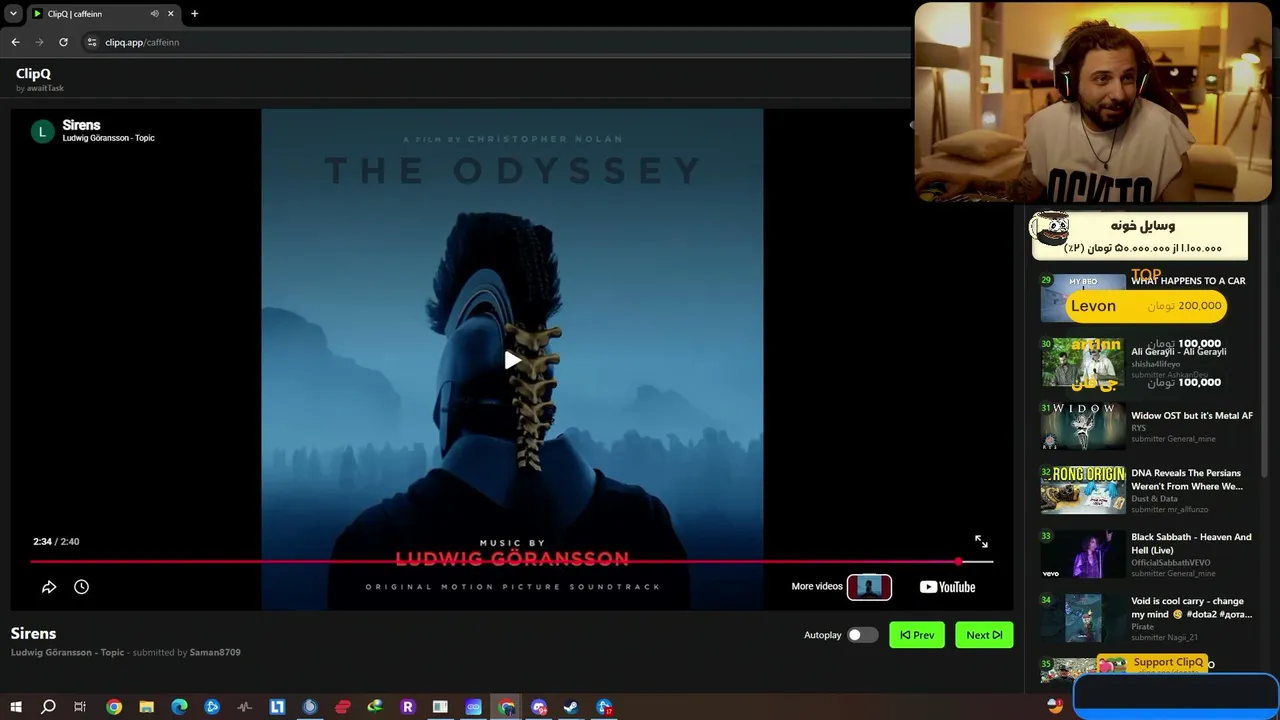Click submitter name Saman8709

(215, 653)
